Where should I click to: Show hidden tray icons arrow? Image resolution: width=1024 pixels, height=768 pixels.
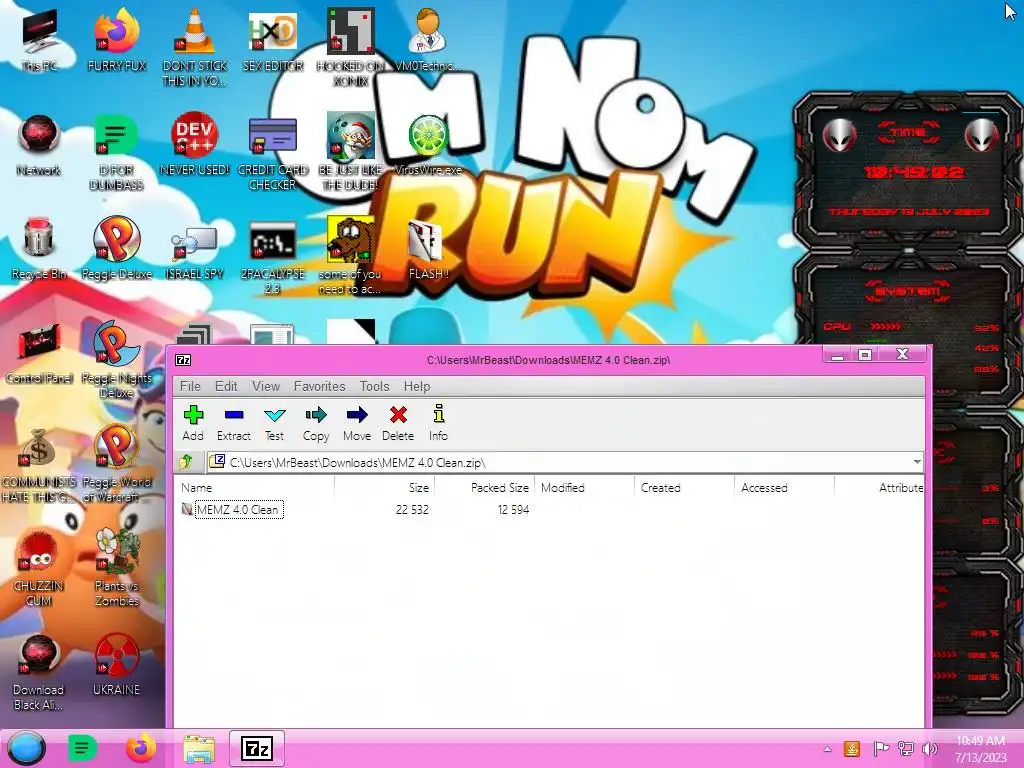pyautogui.click(x=827, y=749)
